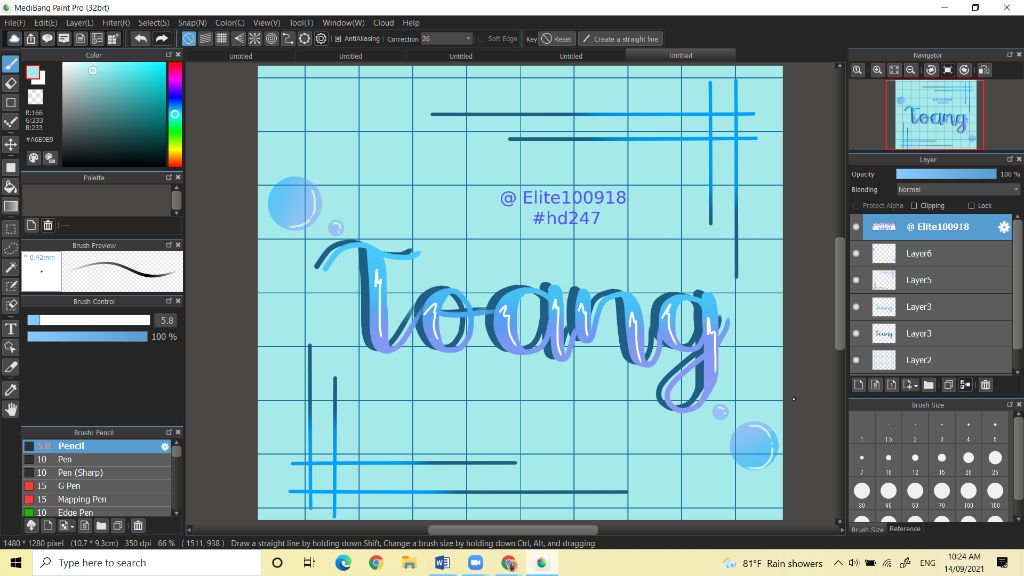Open the Window menu
1024x576 pixels.
coord(343,23)
